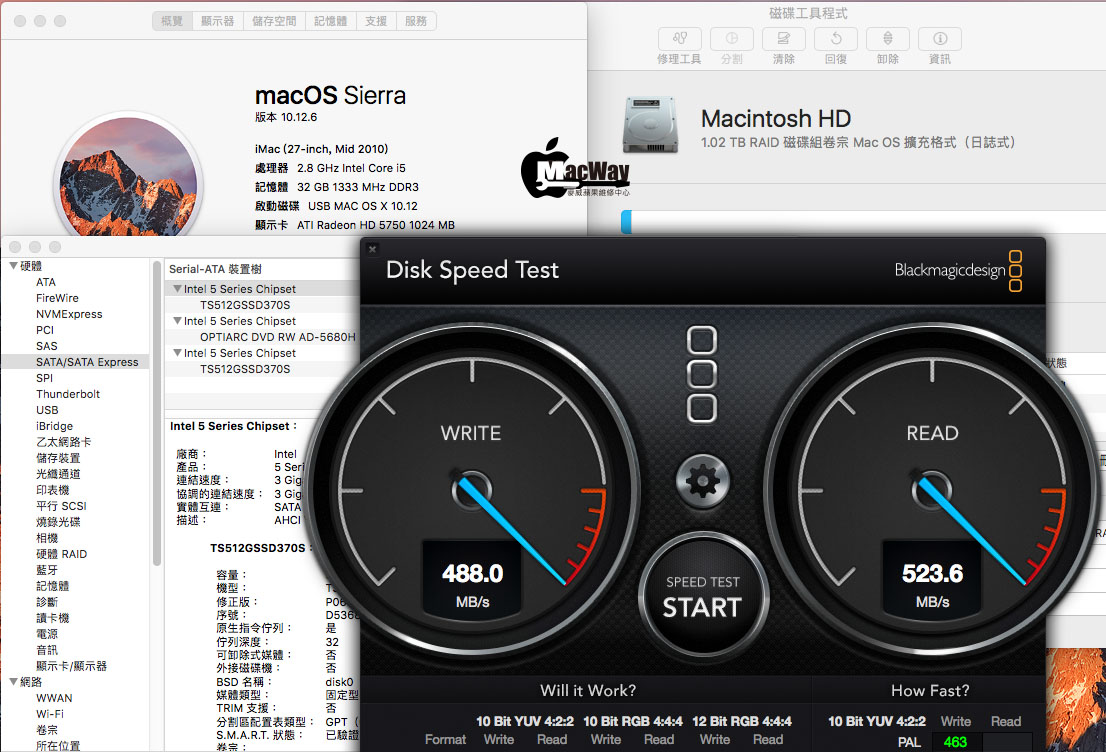Select 顯示卡/顯示器 in the sidebar
Screen dimensions: 1106x752
(x=71, y=666)
